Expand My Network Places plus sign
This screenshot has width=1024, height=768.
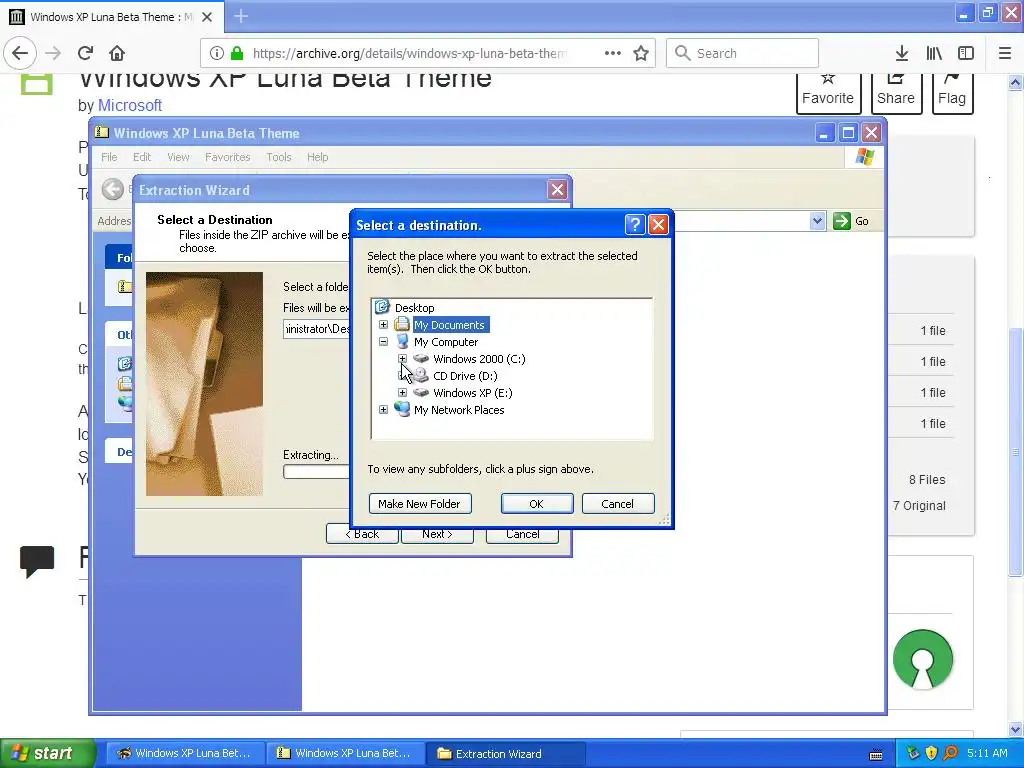coord(383,409)
